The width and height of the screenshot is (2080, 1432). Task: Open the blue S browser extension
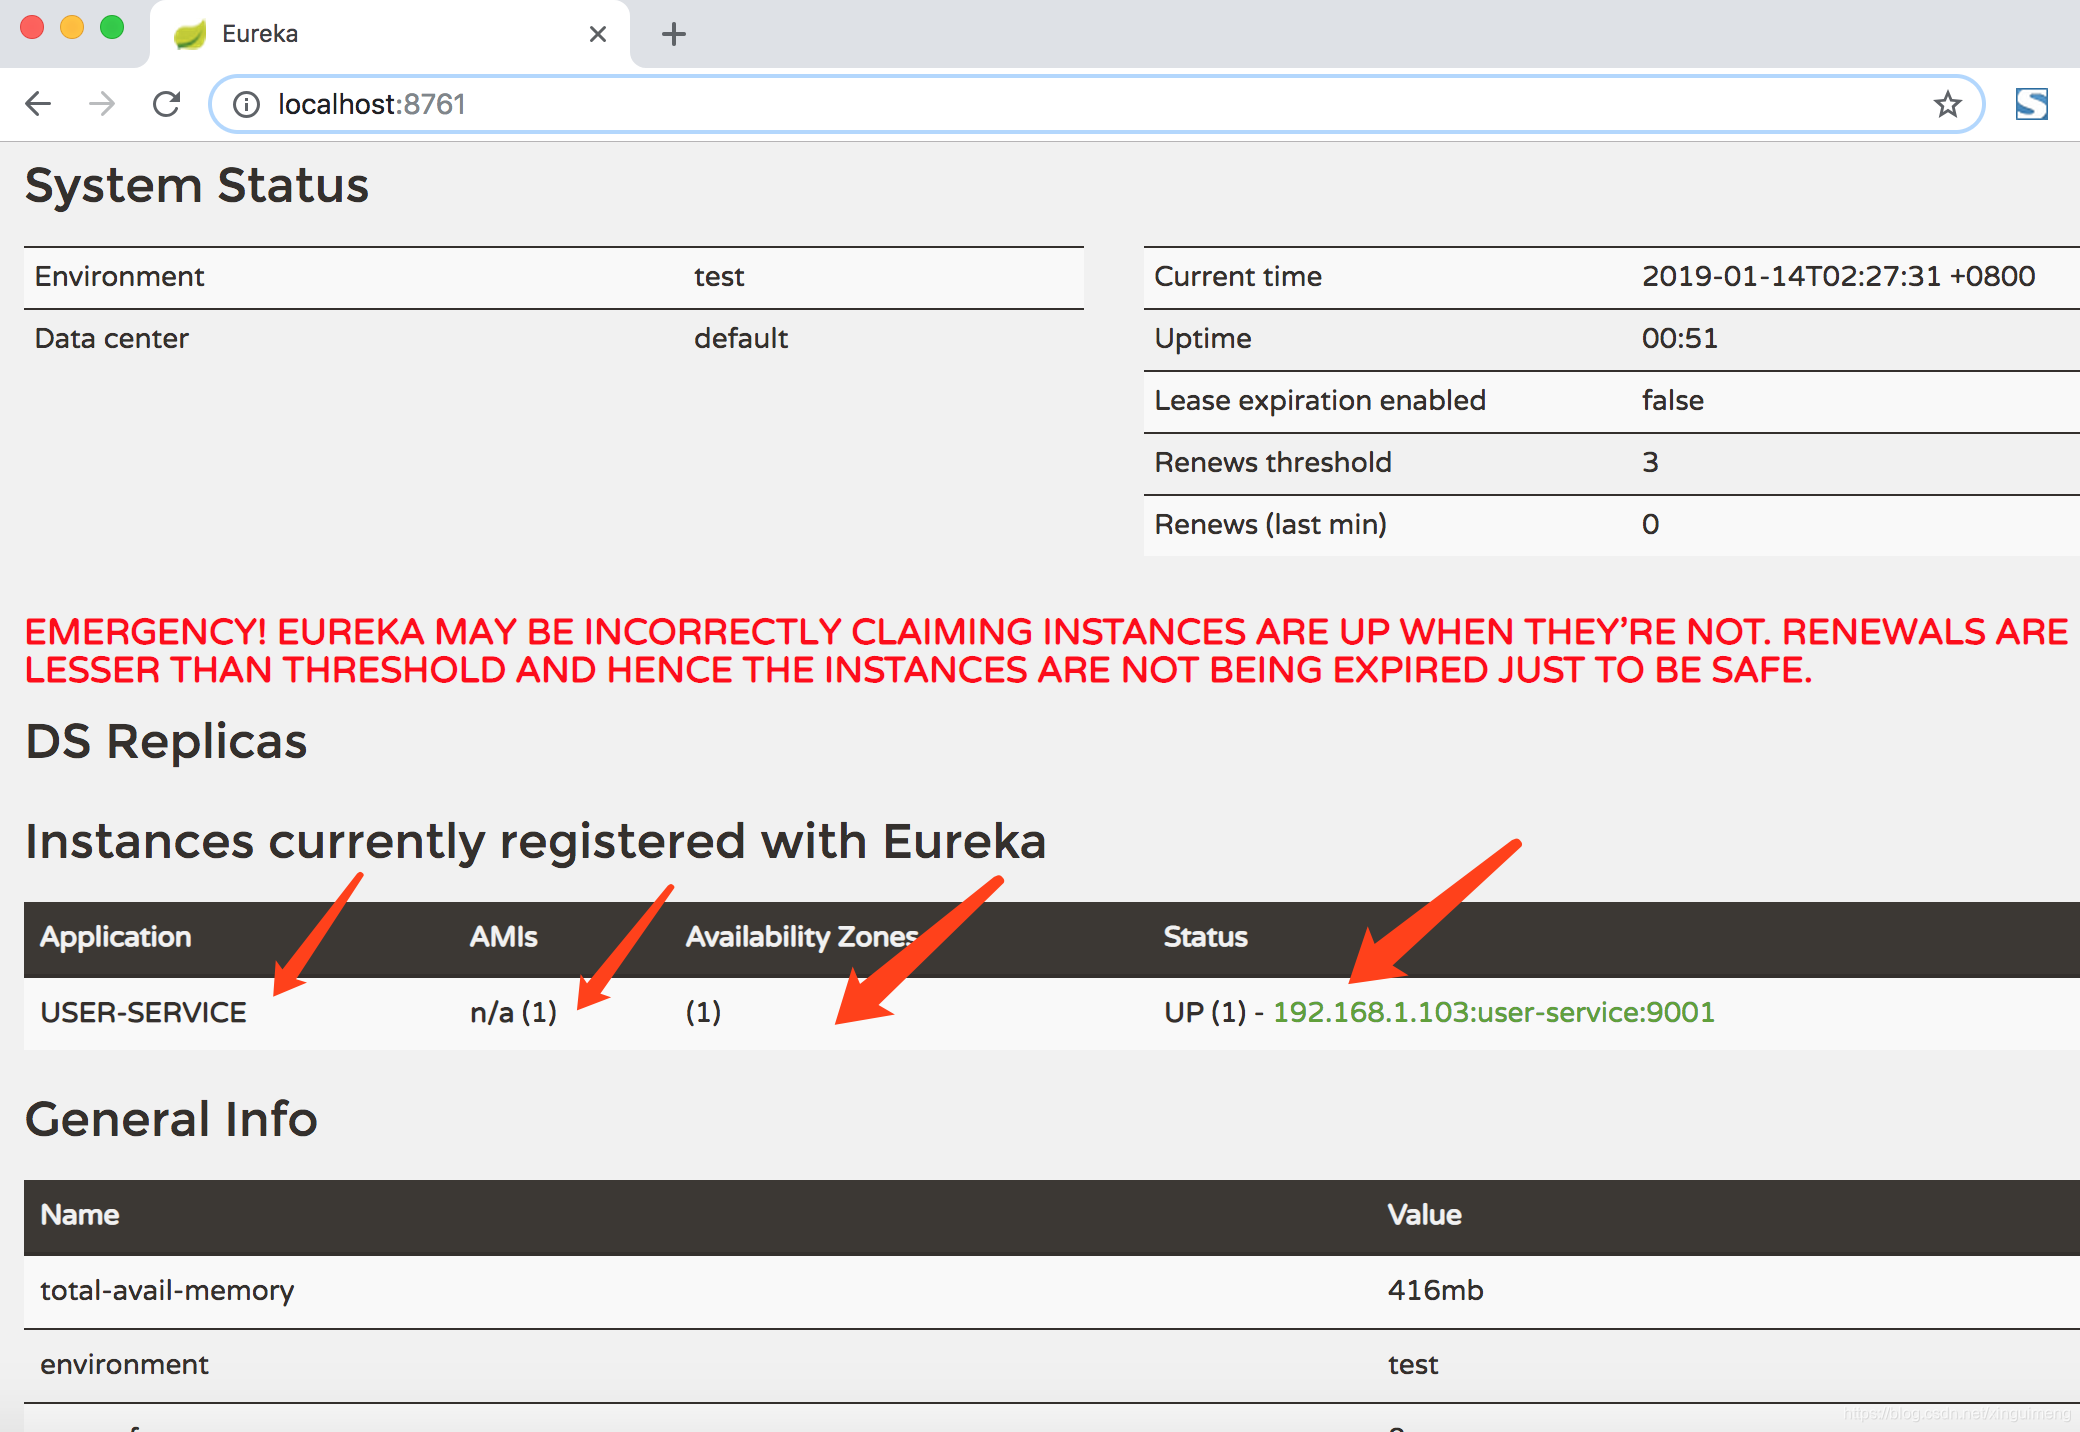click(2031, 104)
